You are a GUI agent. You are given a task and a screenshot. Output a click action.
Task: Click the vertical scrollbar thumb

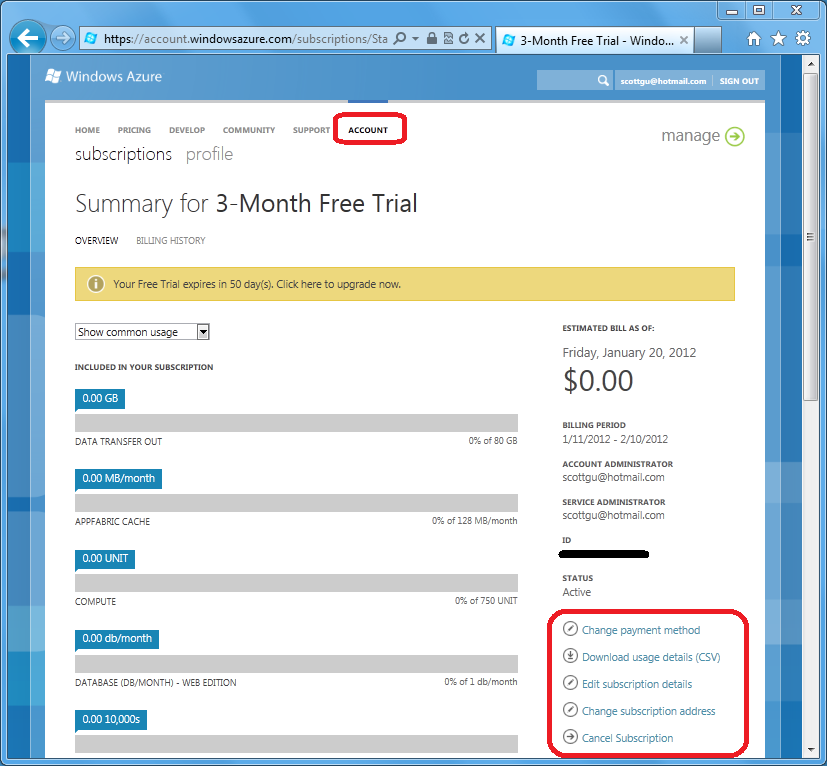(x=810, y=237)
